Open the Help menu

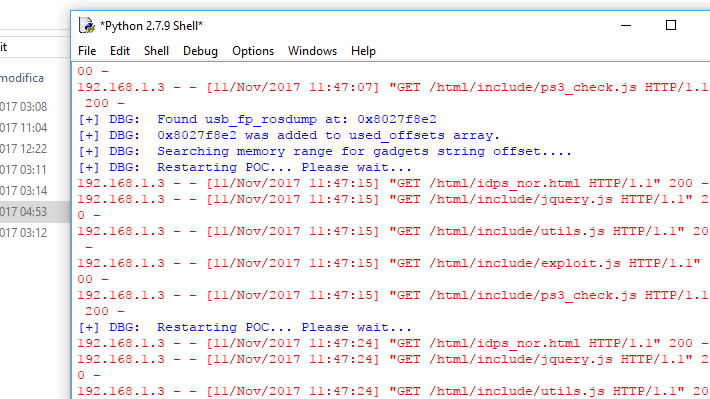[363, 51]
